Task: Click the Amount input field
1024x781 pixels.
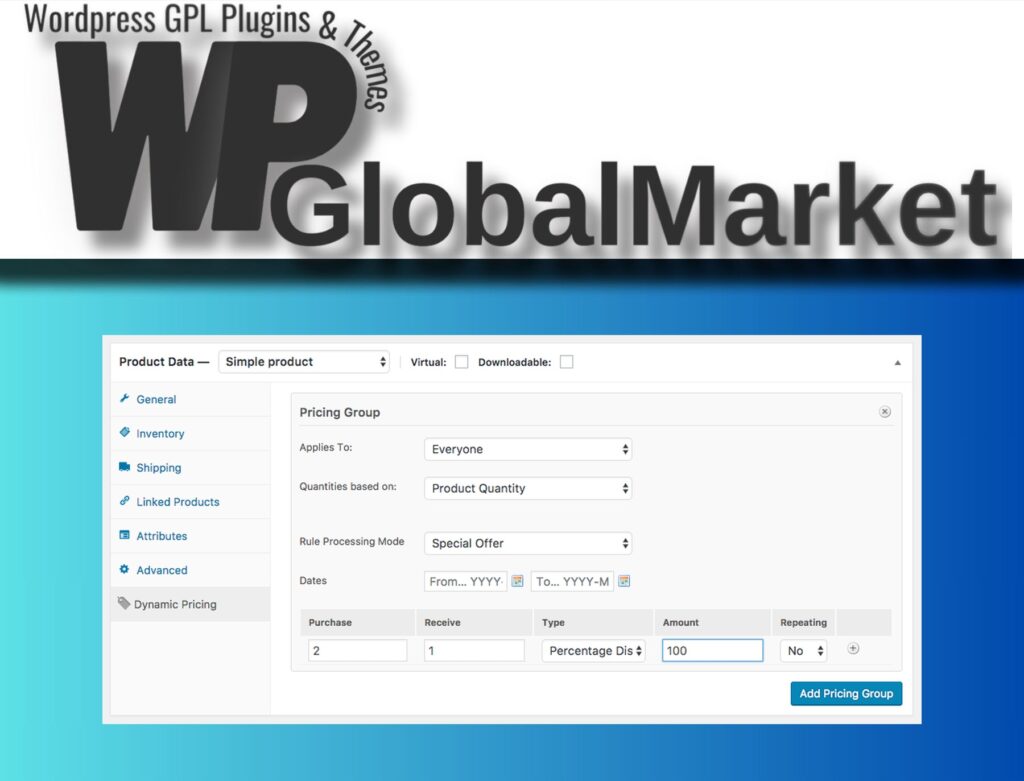Action: tap(712, 650)
